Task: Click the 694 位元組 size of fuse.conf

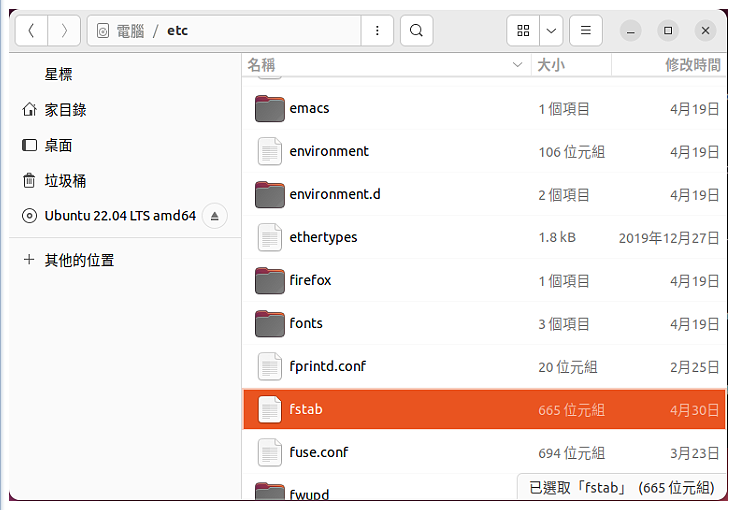Action: coord(571,453)
